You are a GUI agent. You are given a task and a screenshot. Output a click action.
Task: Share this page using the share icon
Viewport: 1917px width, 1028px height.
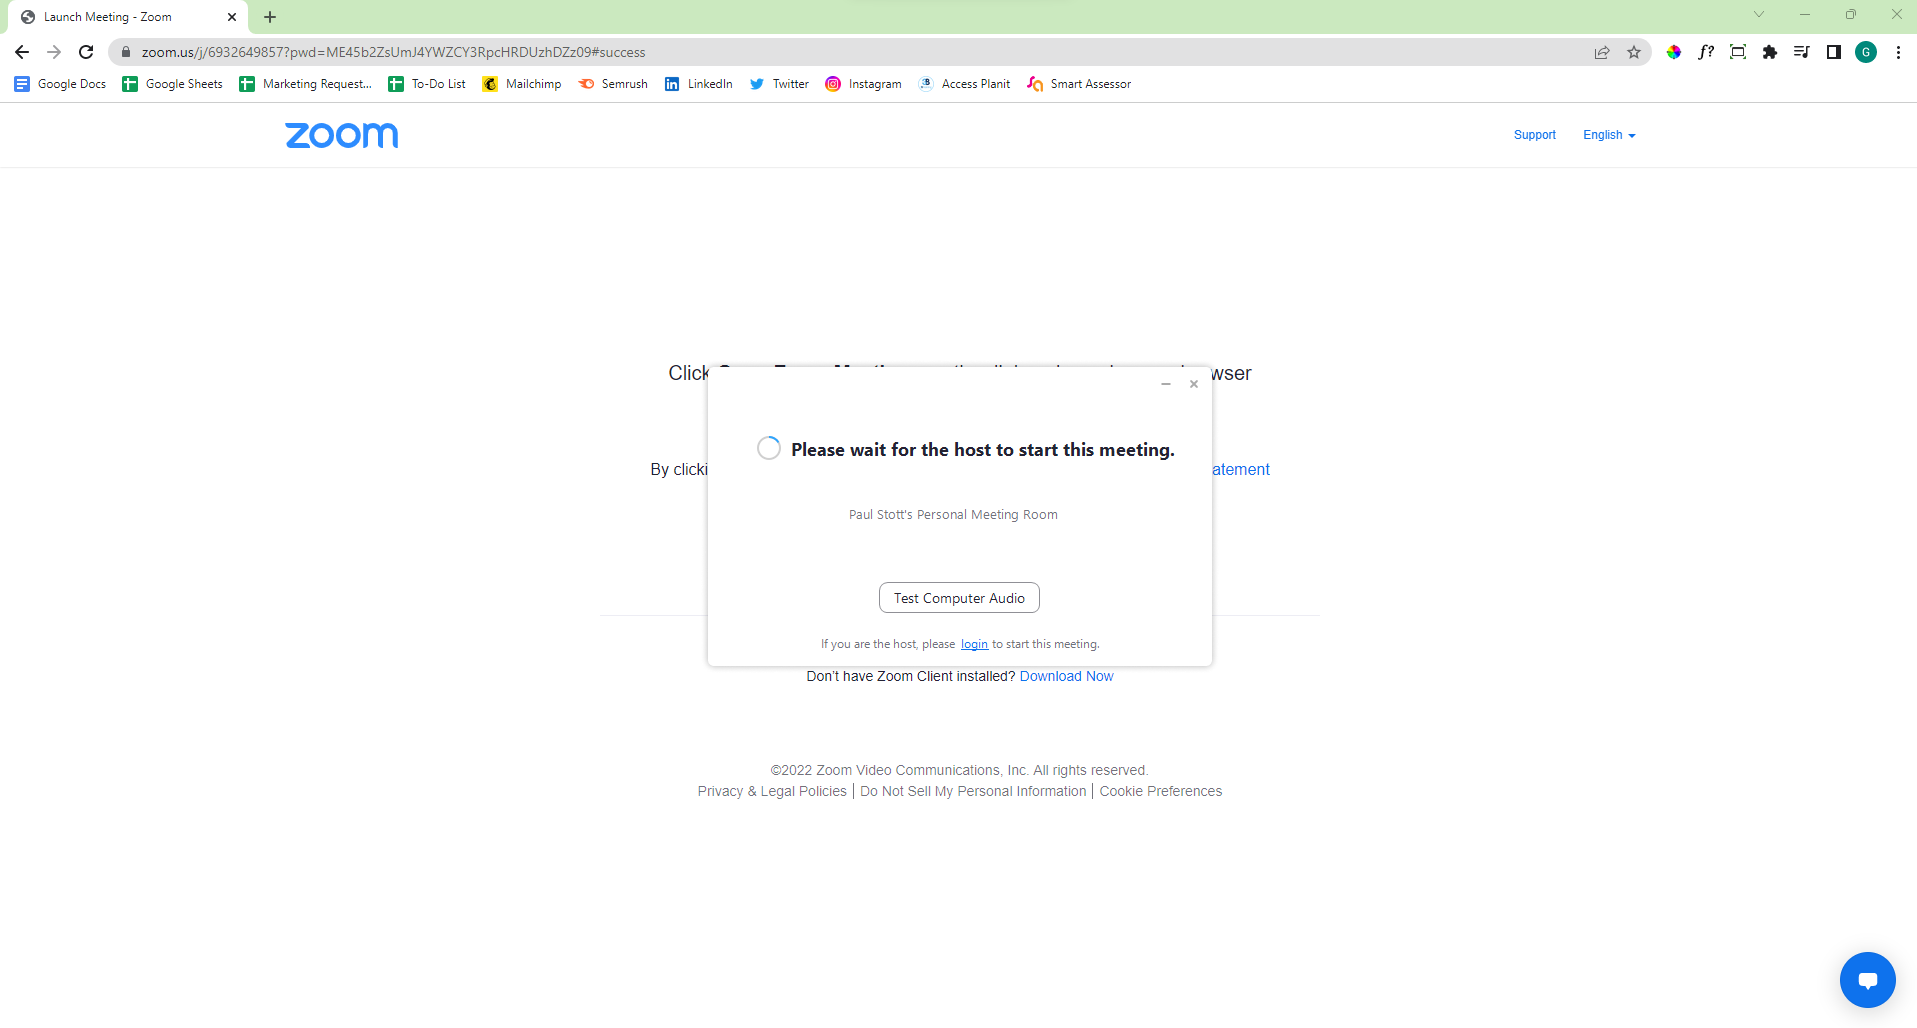[1602, 52]
